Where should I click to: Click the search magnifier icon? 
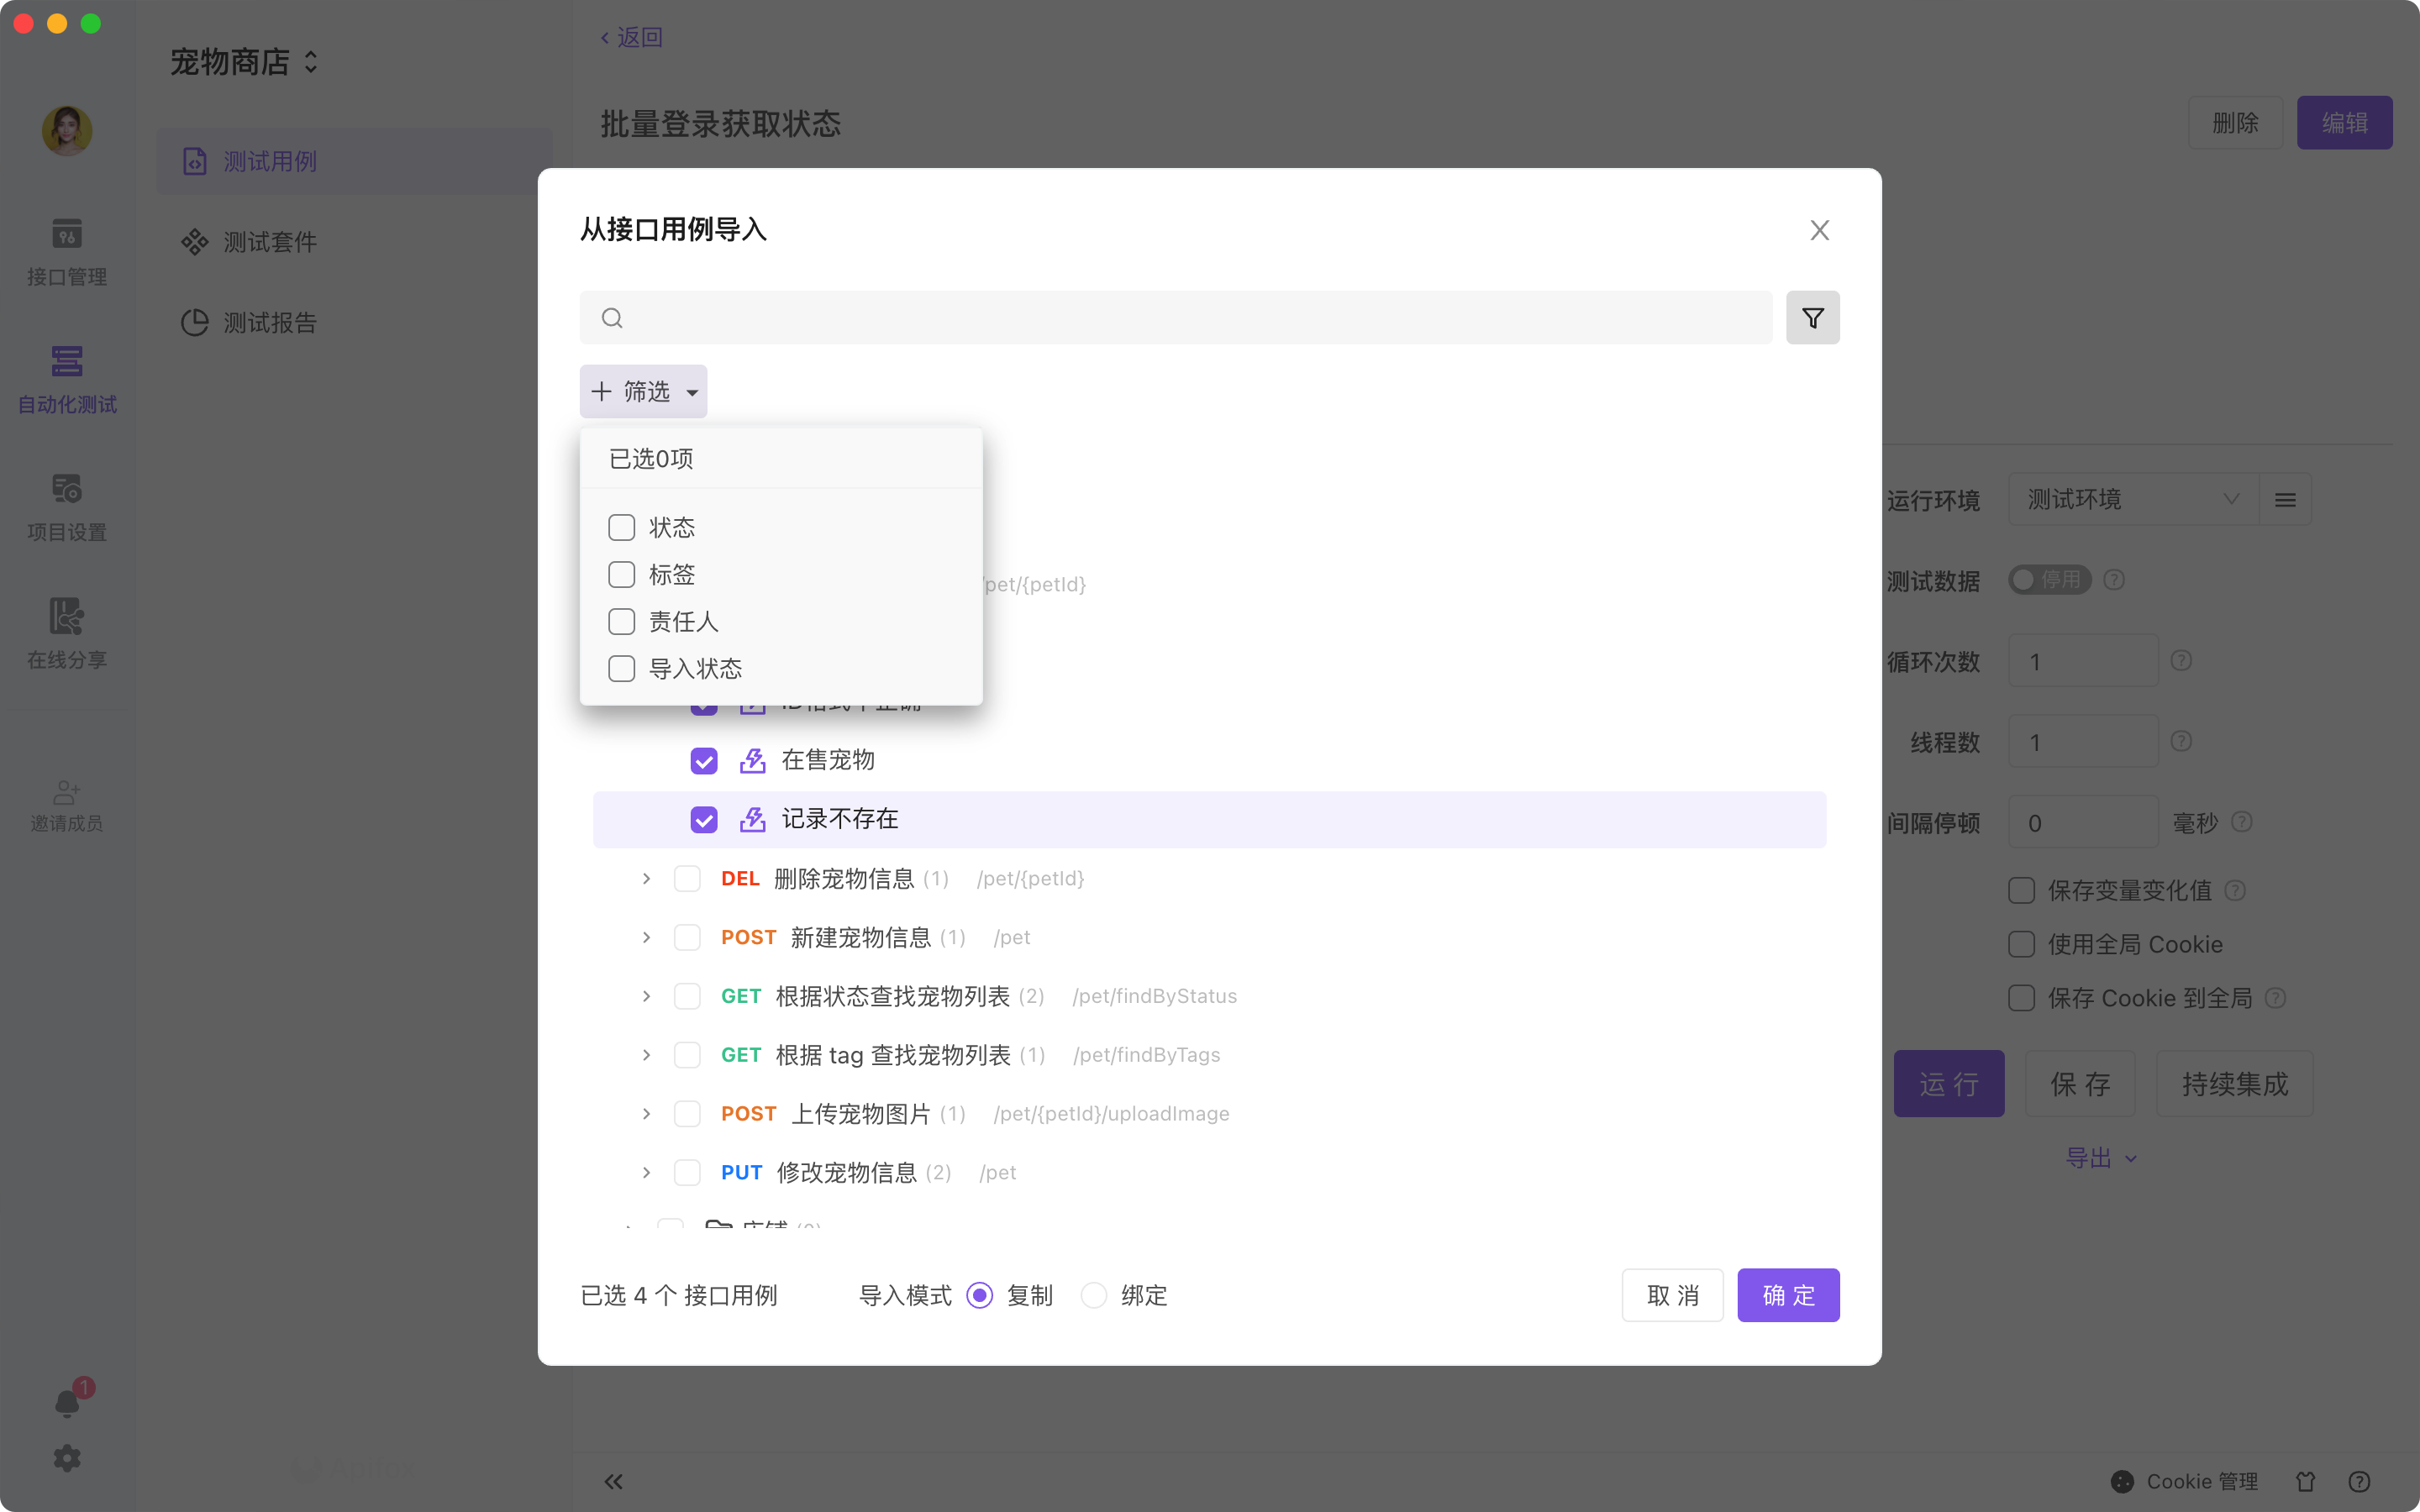(x=612, y=318)
